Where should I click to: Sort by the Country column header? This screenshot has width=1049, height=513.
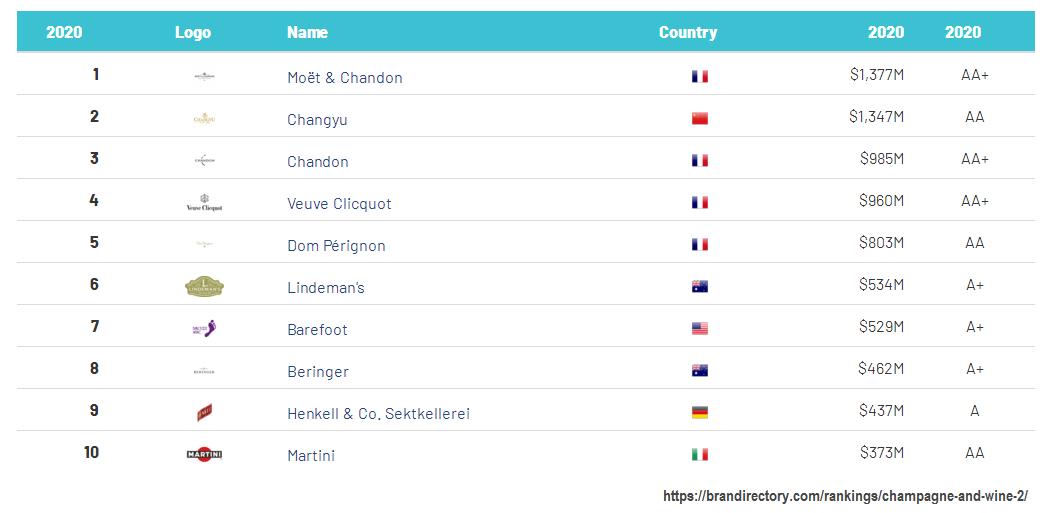tap(688, 32)
